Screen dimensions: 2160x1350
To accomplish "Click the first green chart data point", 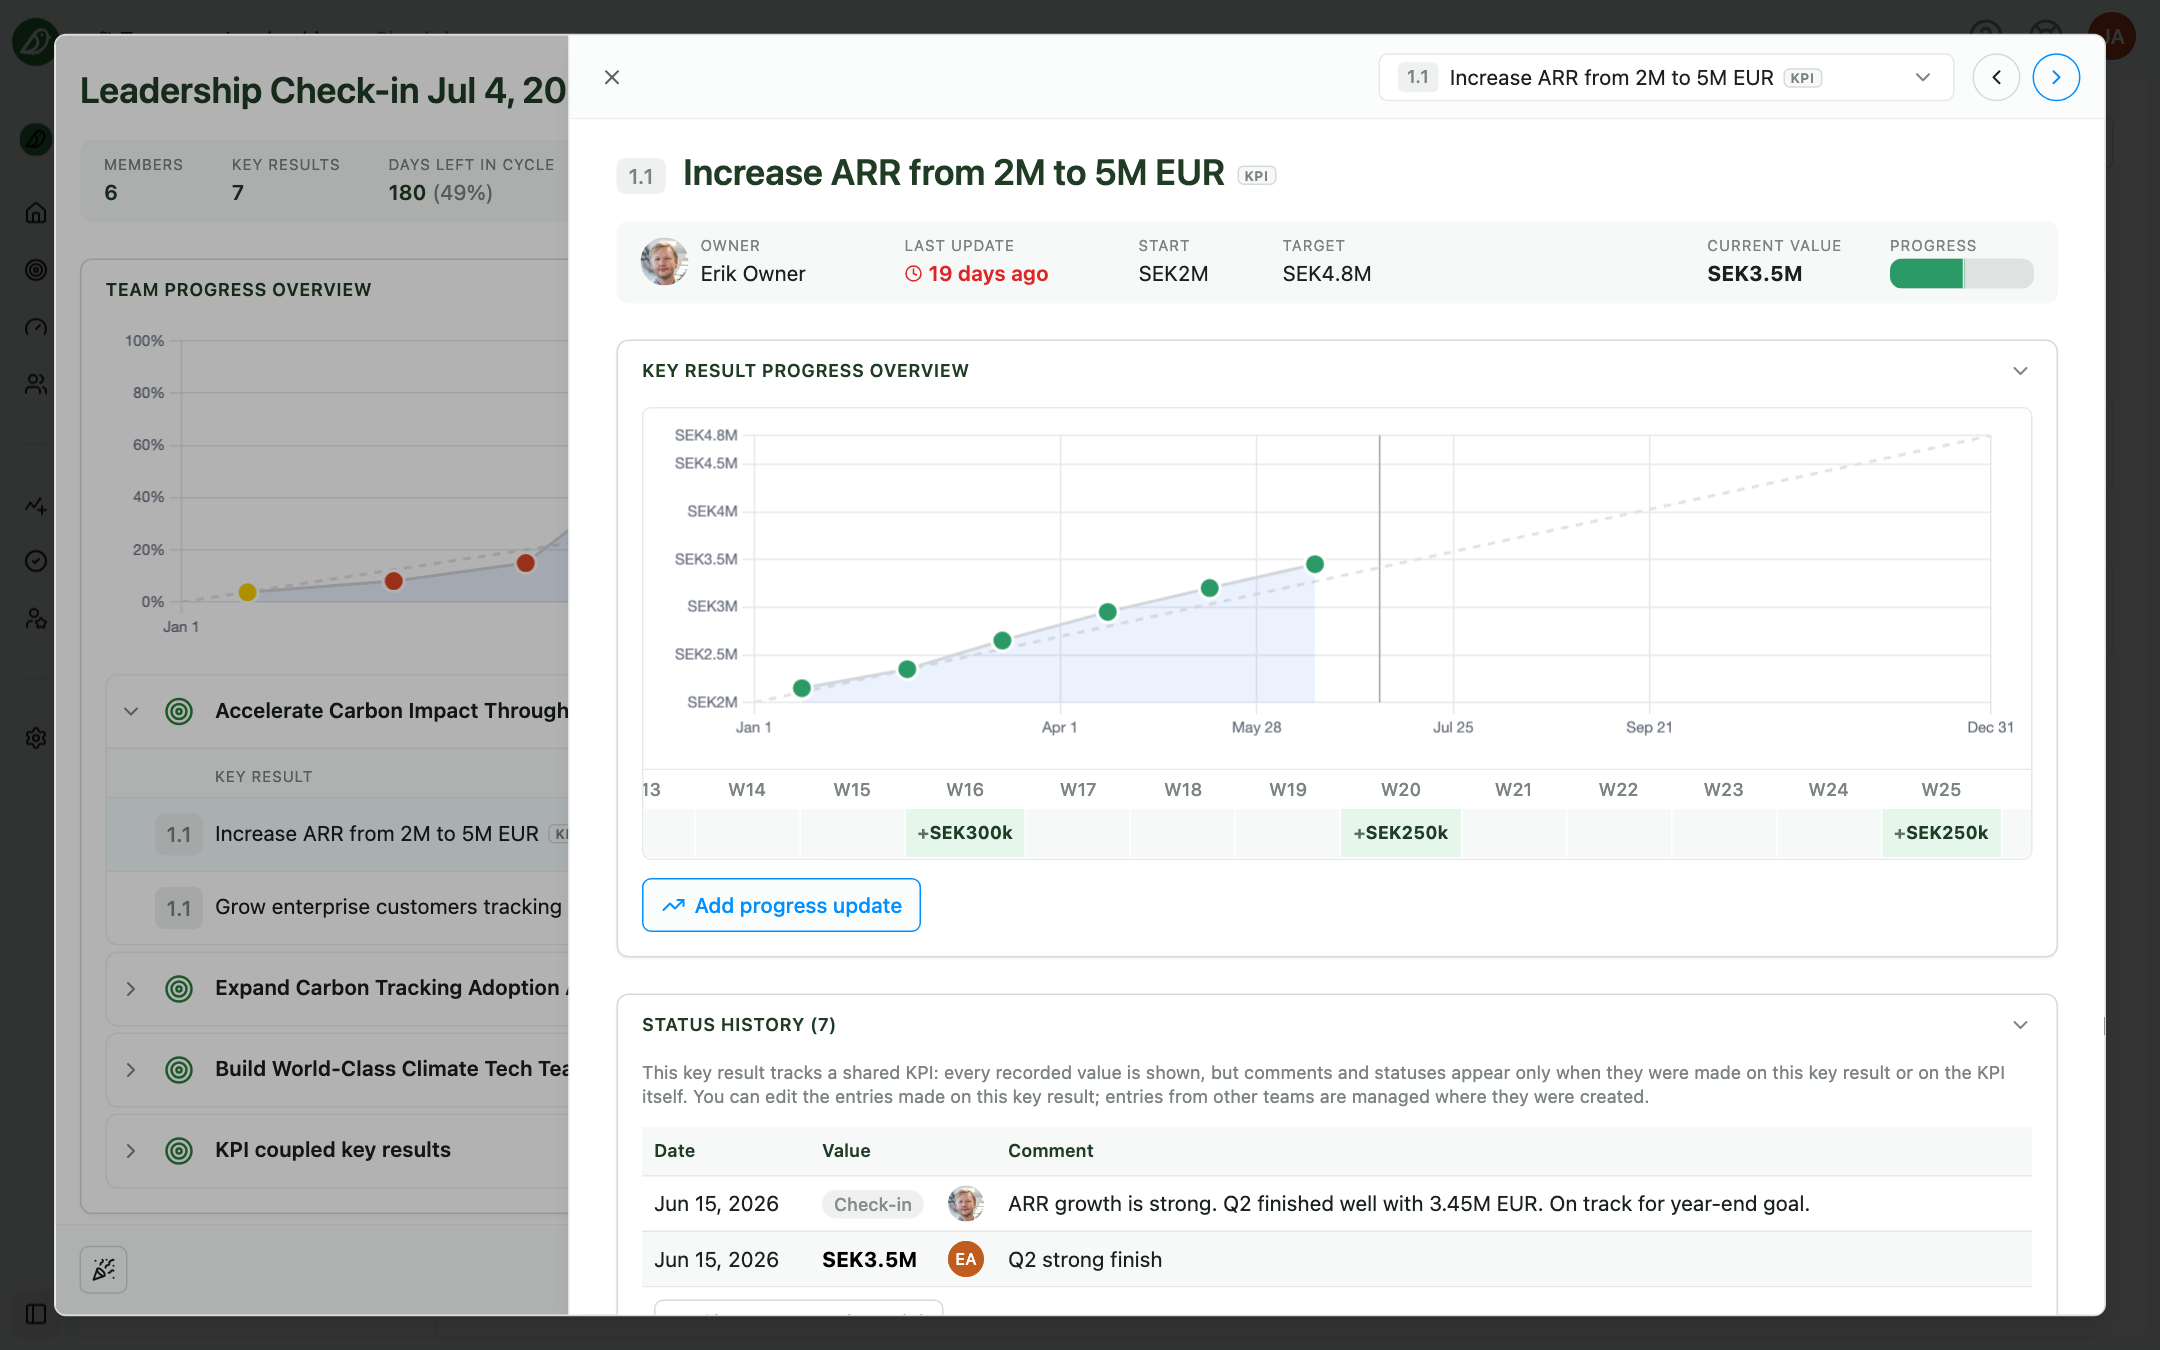I will [x=802, y=688].
